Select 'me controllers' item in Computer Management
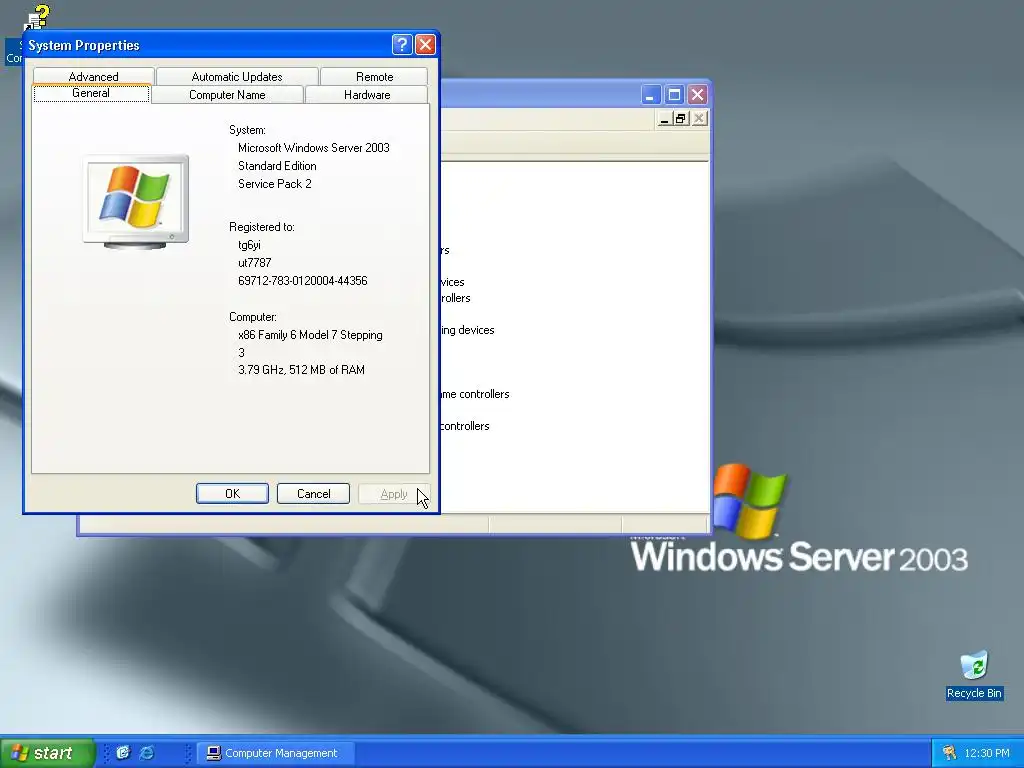Image resolution: width=1024 pixels, height=768 pixels. [475, 394]
